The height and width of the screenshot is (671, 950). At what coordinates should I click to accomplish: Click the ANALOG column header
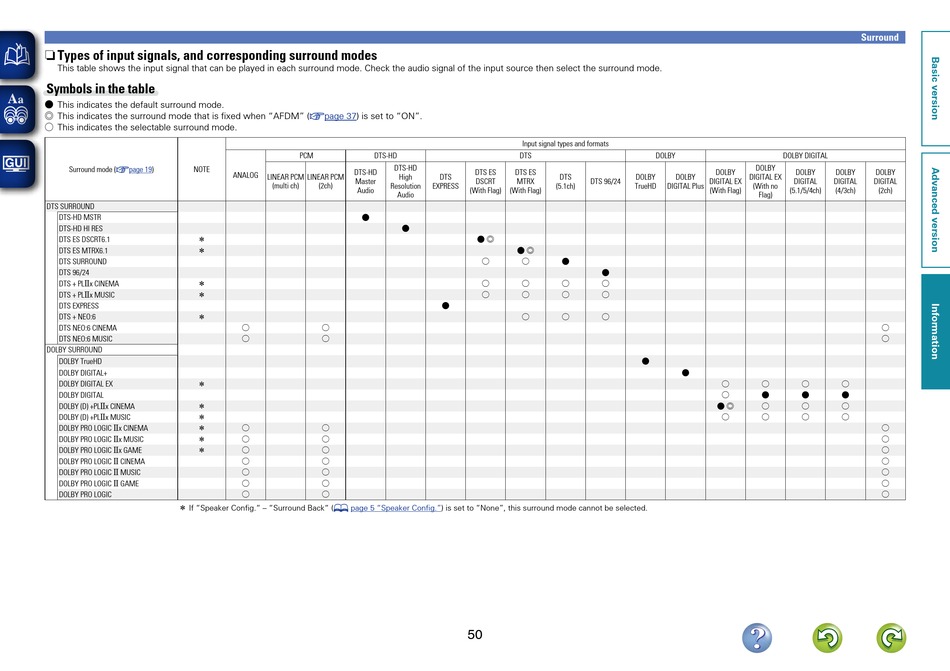[x=245, y=175]
